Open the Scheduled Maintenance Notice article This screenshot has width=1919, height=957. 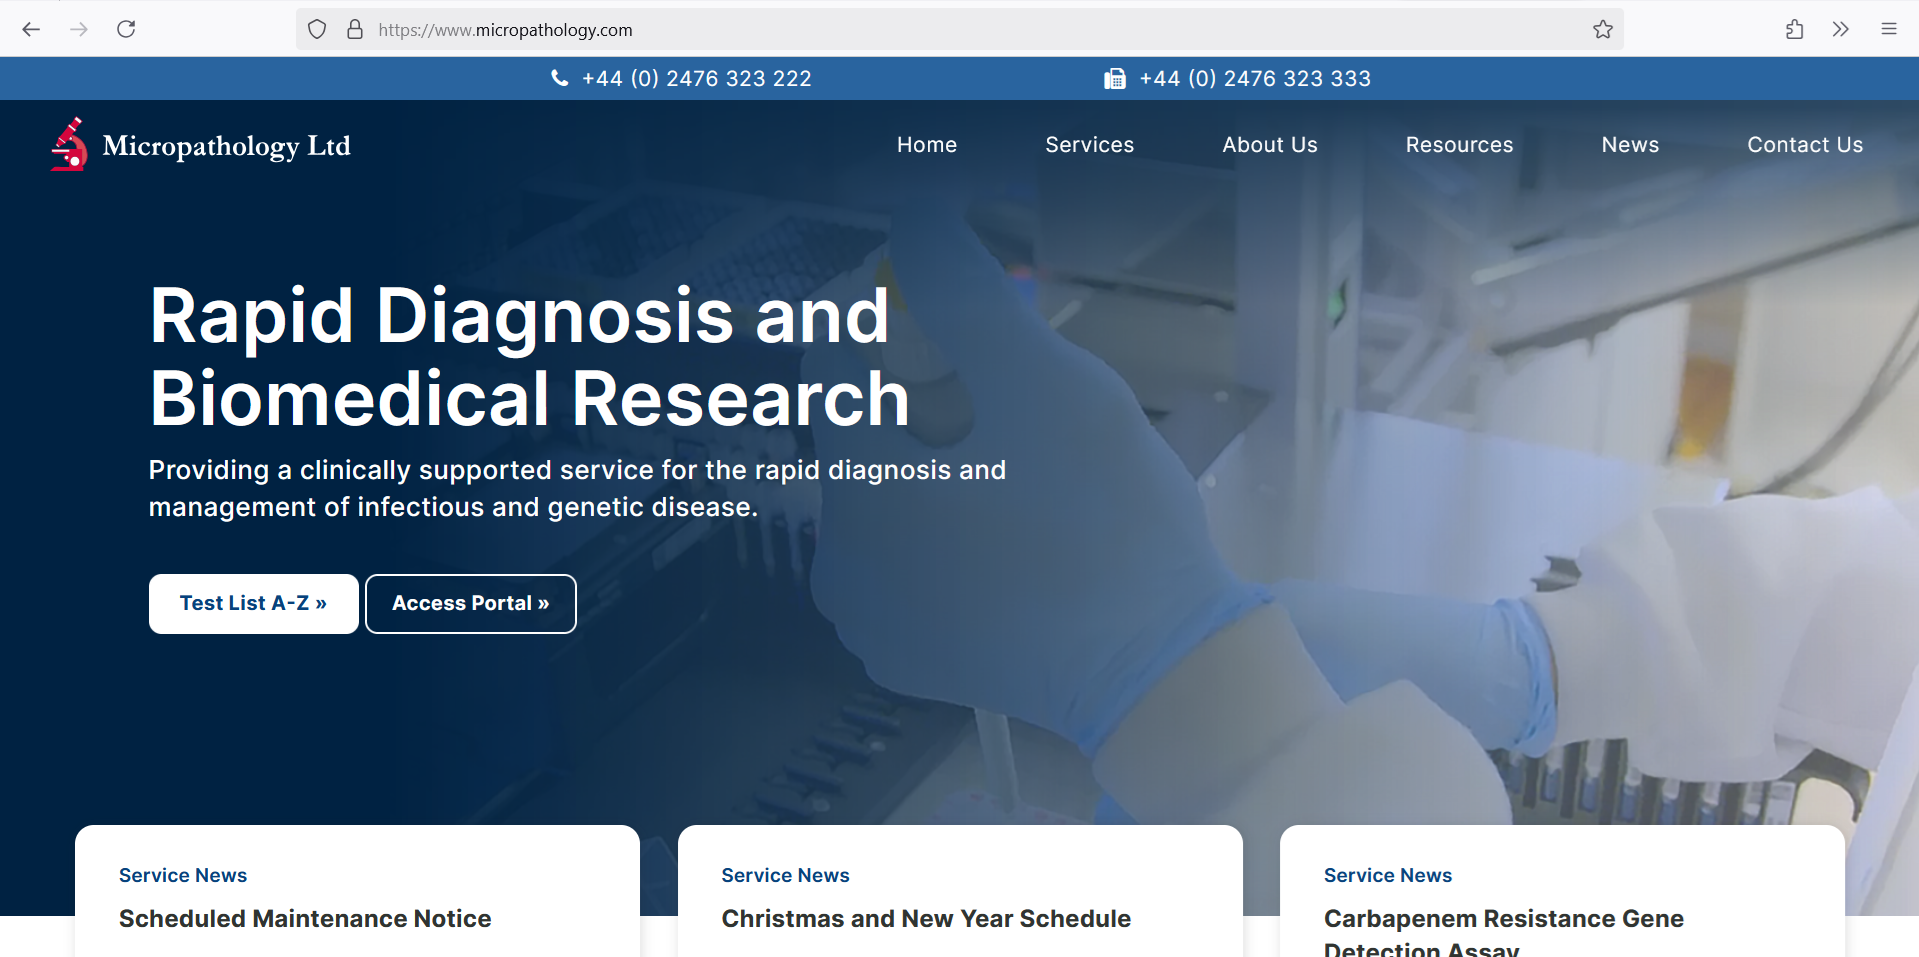tap(304, 918)
